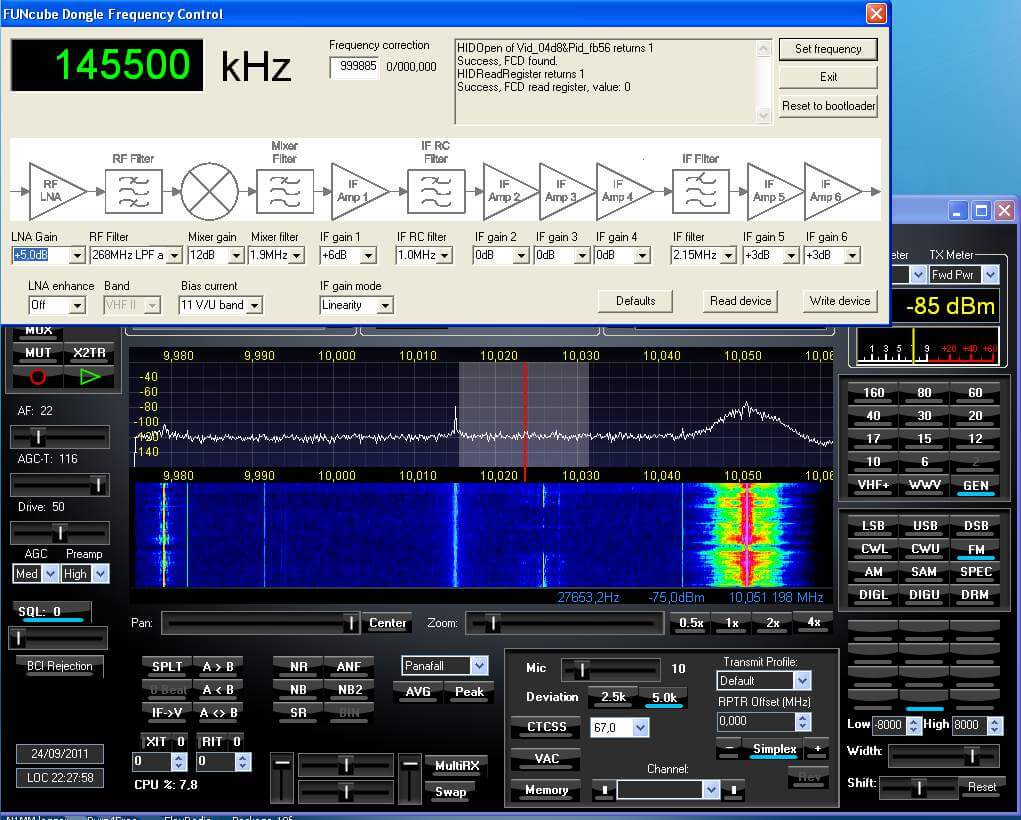Open the Transmit Profile Default dropdown

(x=802, y=681)
